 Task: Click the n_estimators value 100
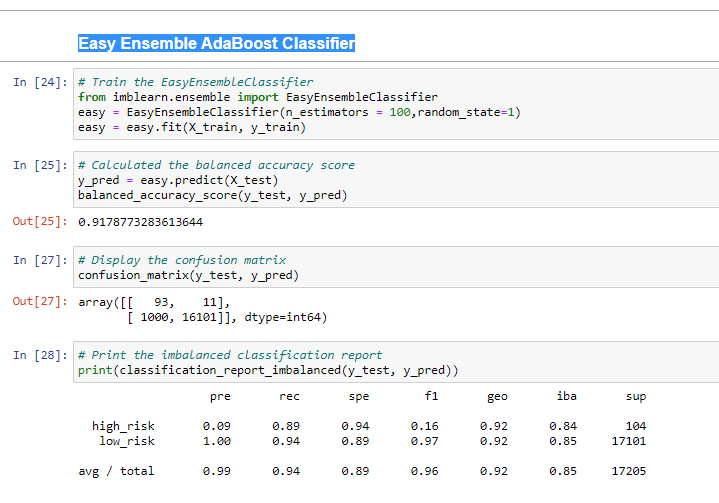(400, 112)
